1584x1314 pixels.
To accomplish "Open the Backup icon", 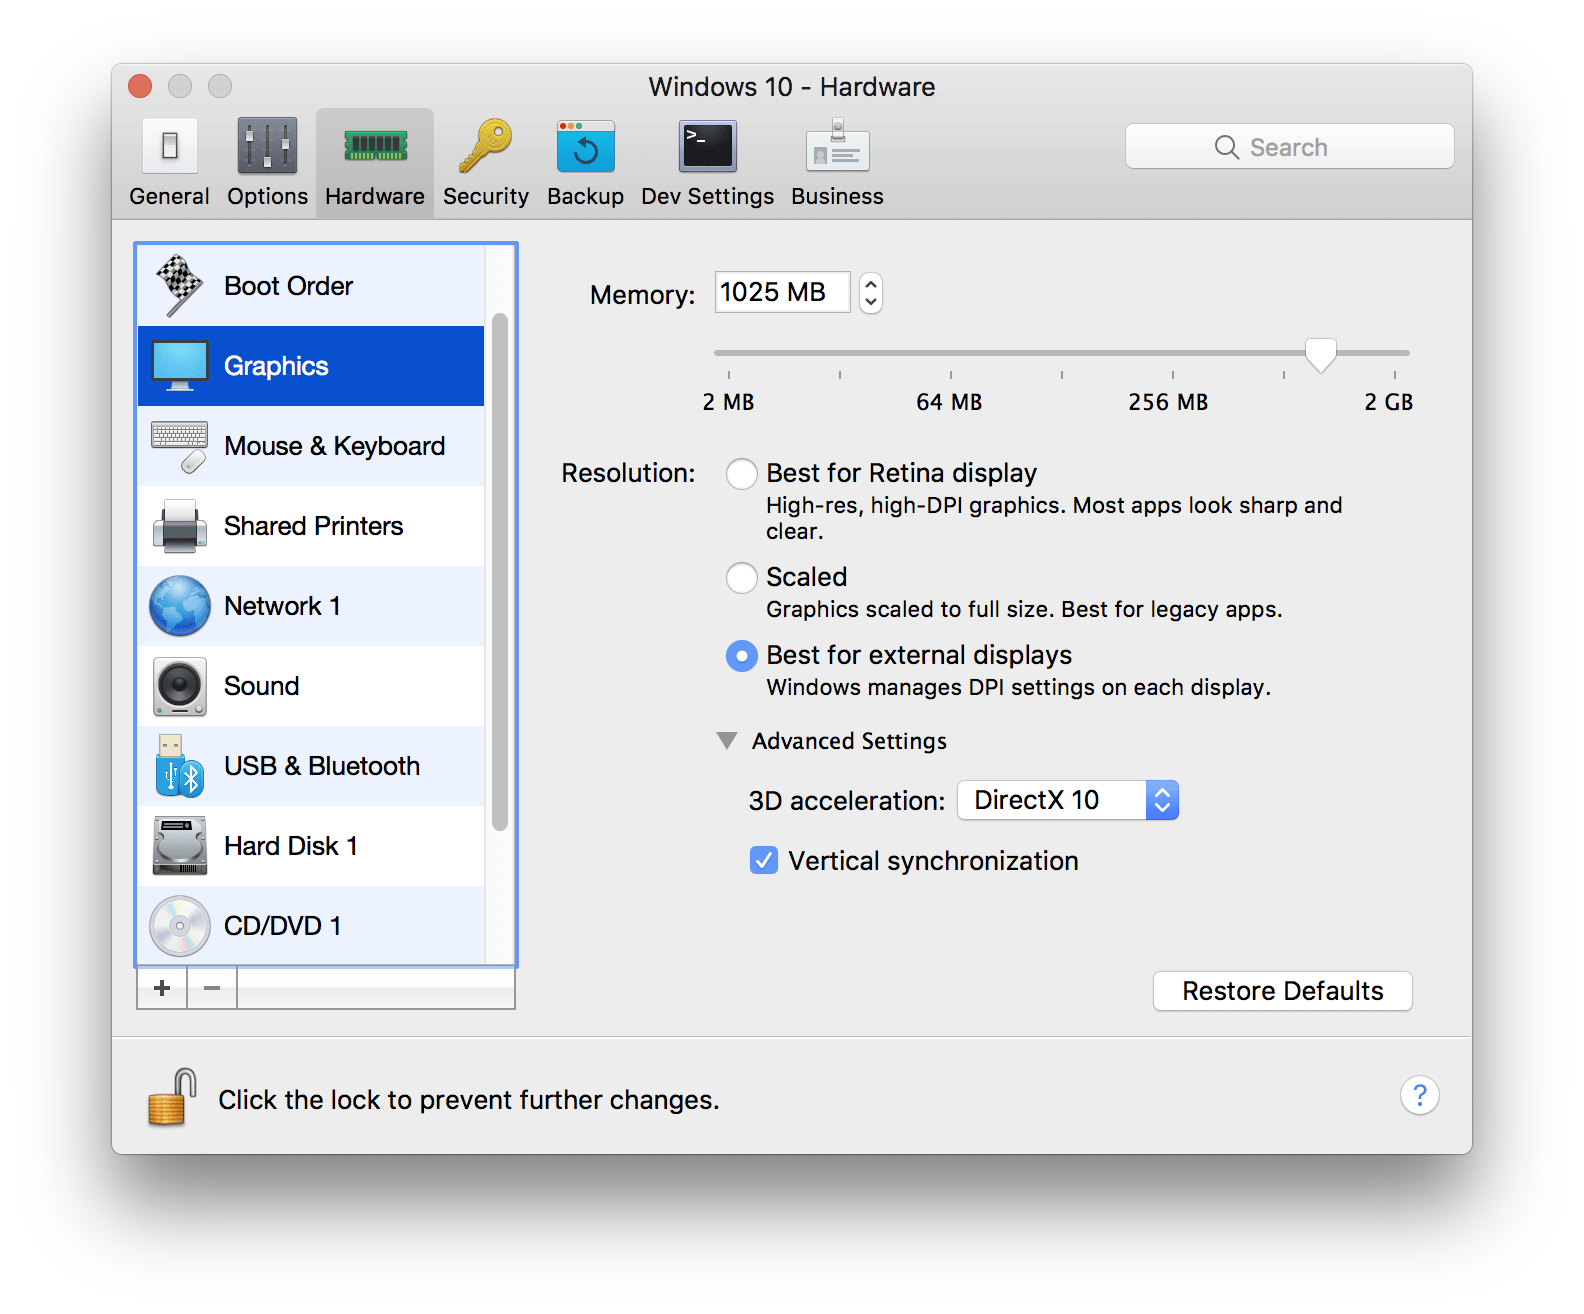I will [585, 147].
